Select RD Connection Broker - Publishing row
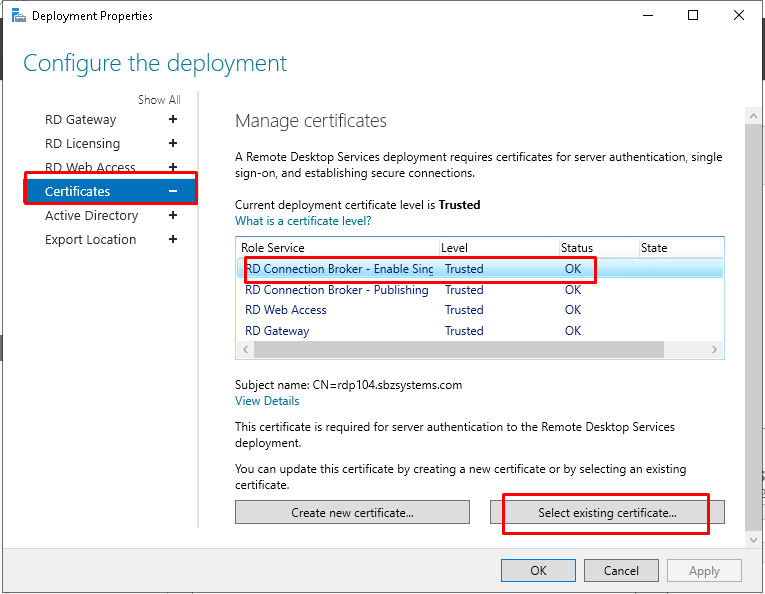Image resolution: width=765 pixels, height=594 pixels. 336,290
